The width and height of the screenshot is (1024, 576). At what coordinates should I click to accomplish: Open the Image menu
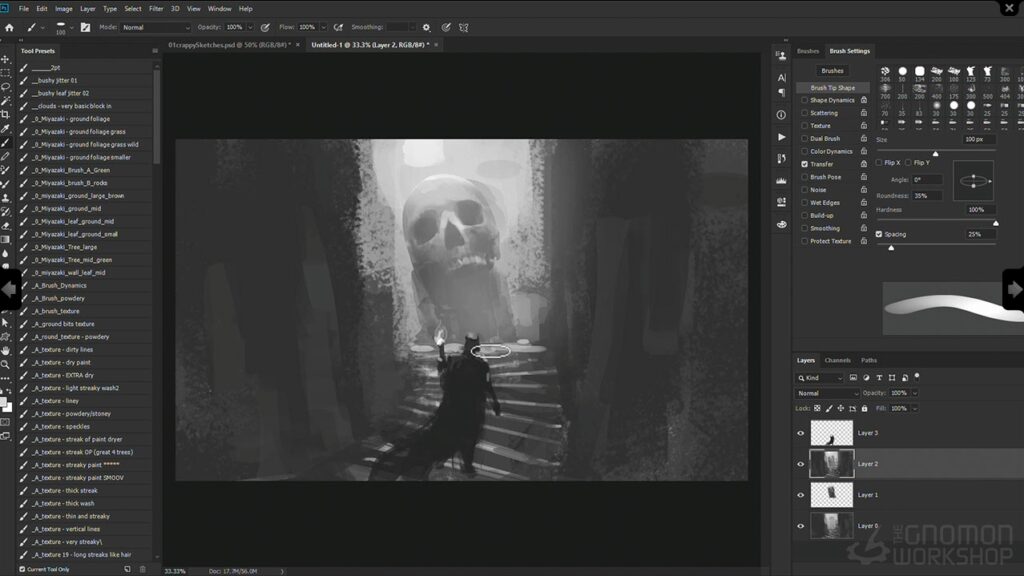(x=63, y=8)
